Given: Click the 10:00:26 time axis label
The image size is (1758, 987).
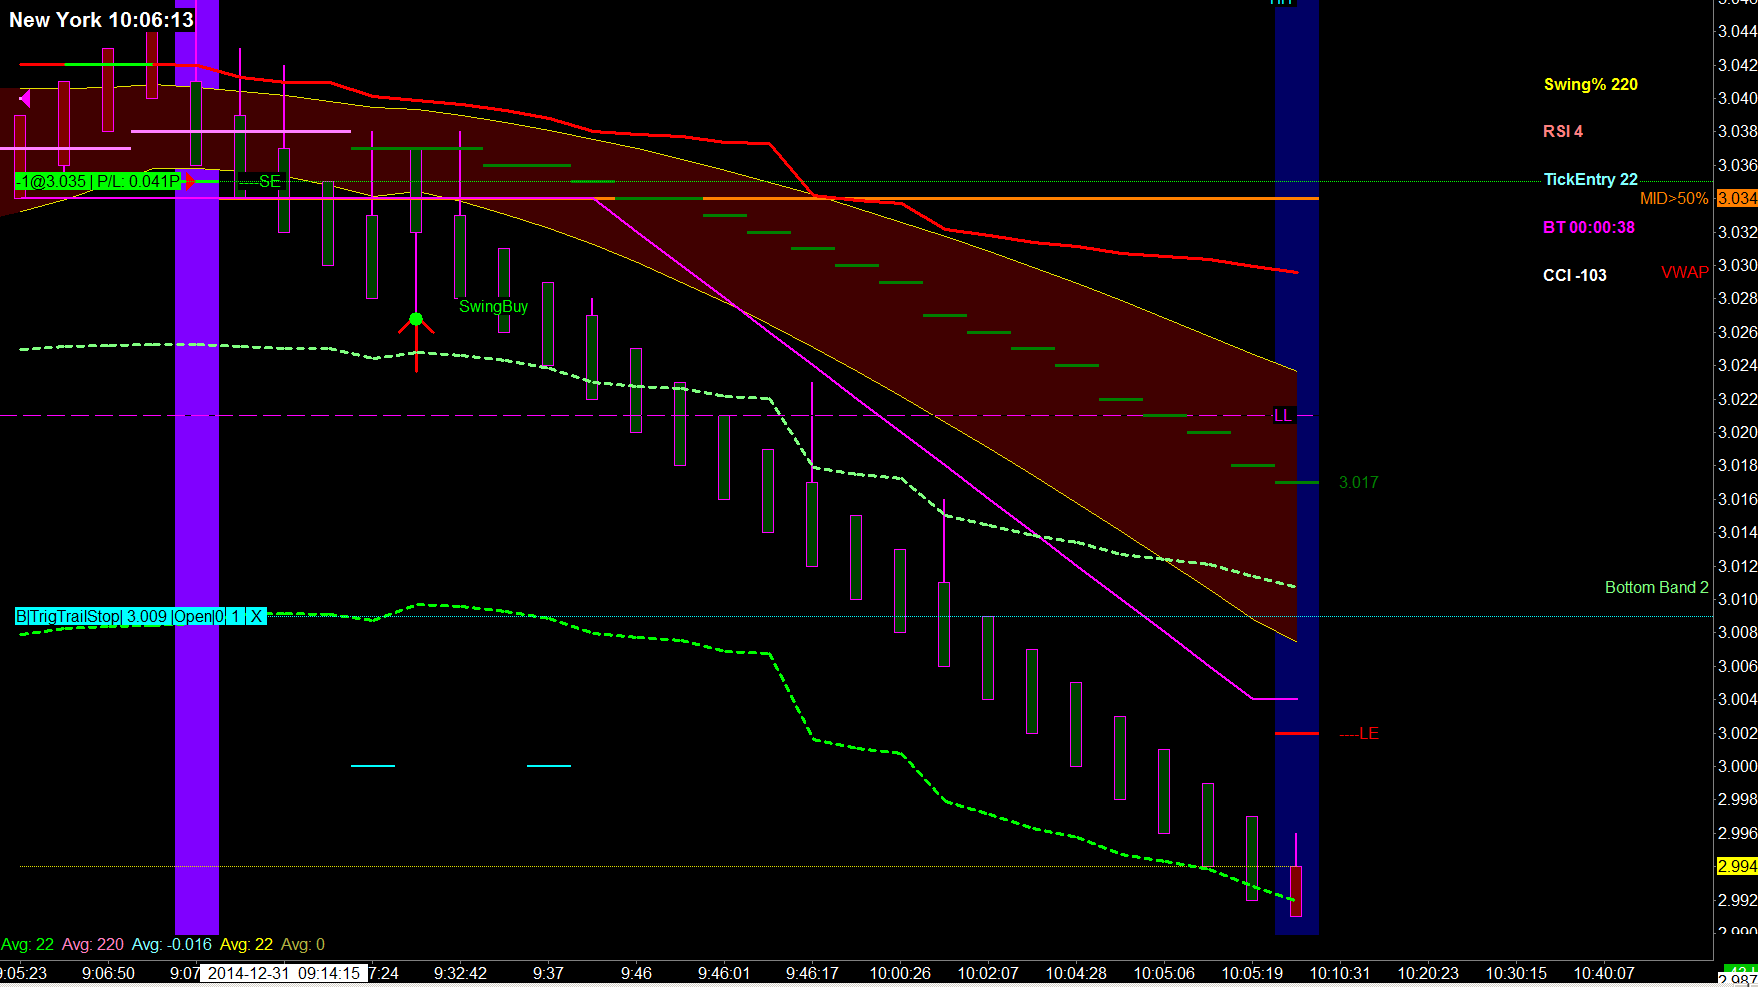Looking at the screenshot, I should click(x=900, y=973).
